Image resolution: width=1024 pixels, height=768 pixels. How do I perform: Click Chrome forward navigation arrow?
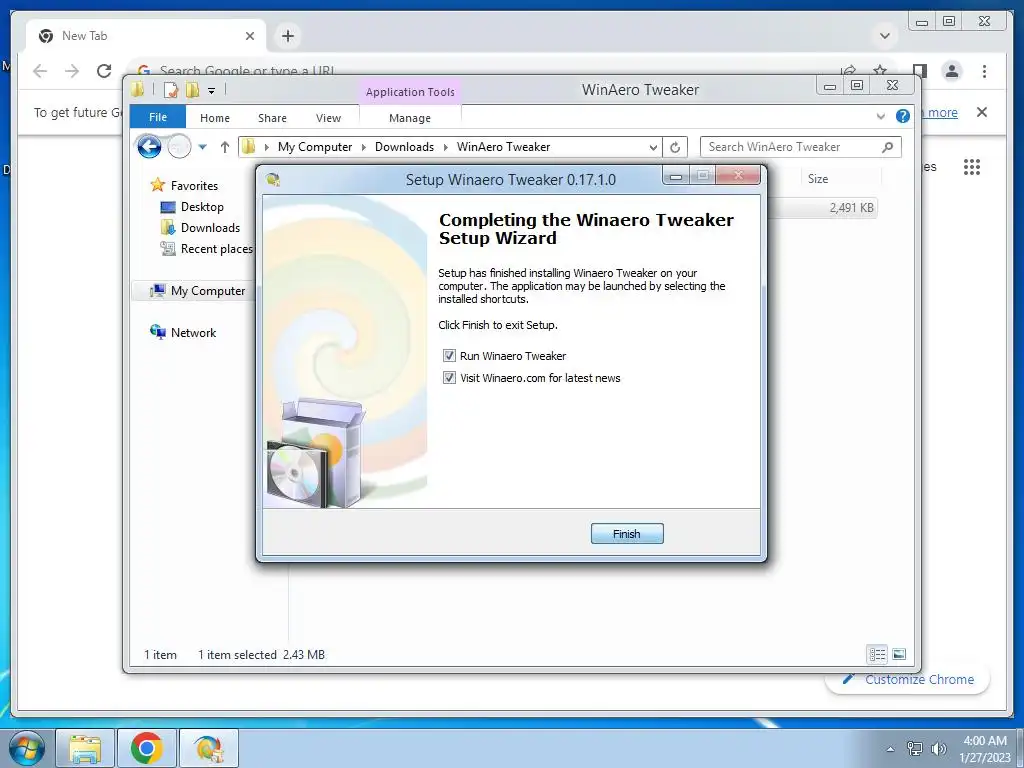pyautogui.click(x=72, y=71)
